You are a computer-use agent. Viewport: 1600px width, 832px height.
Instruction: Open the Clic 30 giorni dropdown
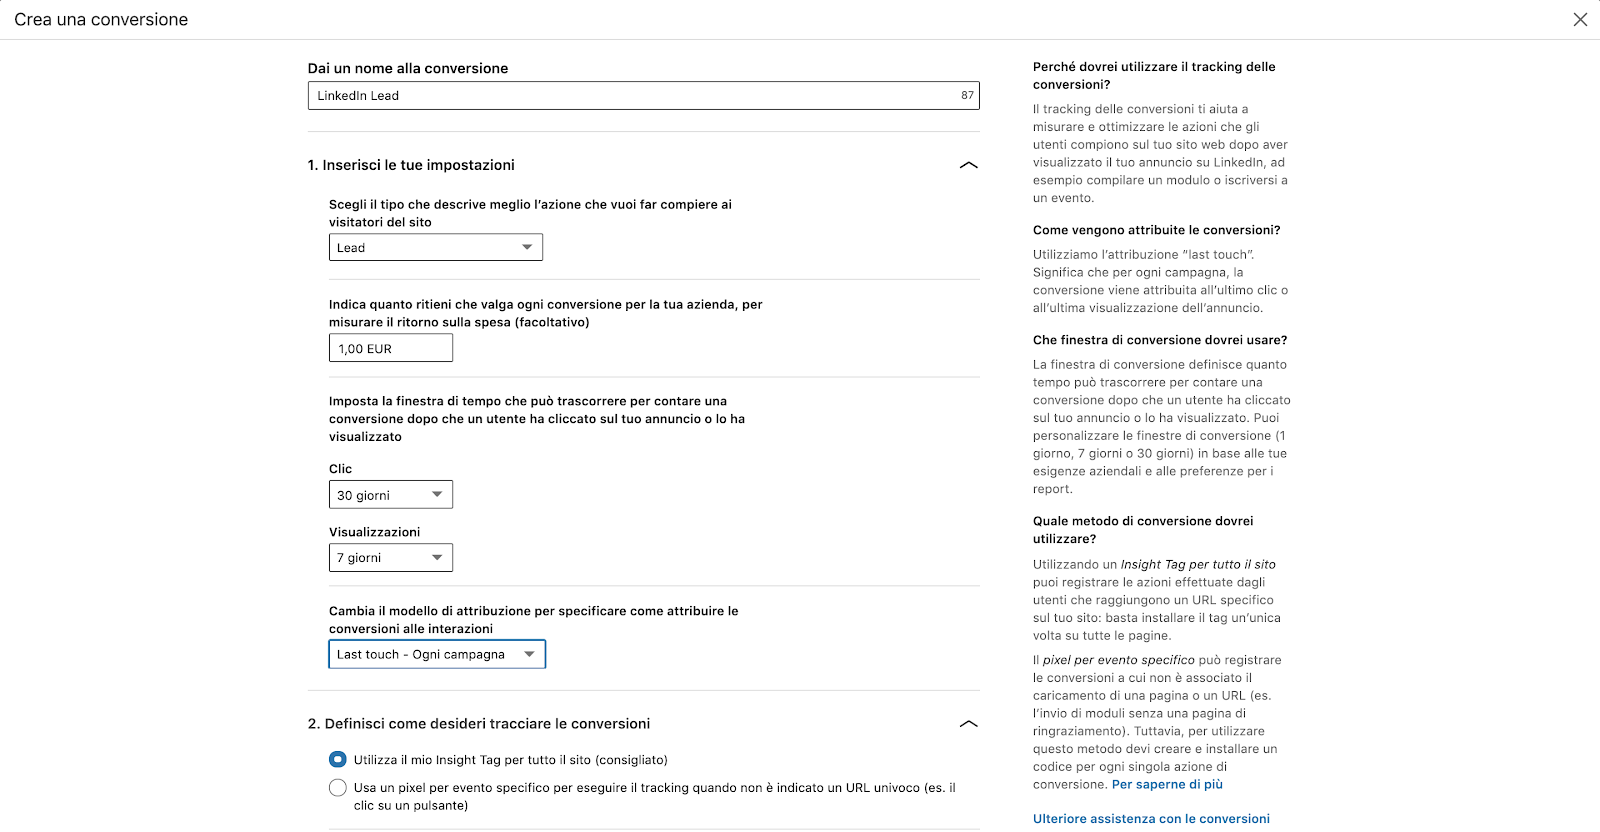coord(391,495)
